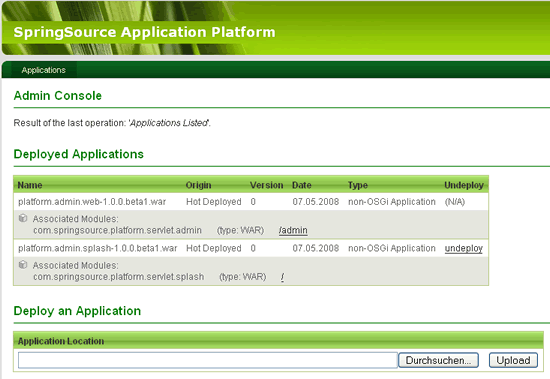
Task: Open the /admin module link
Action: click(293, 230)
